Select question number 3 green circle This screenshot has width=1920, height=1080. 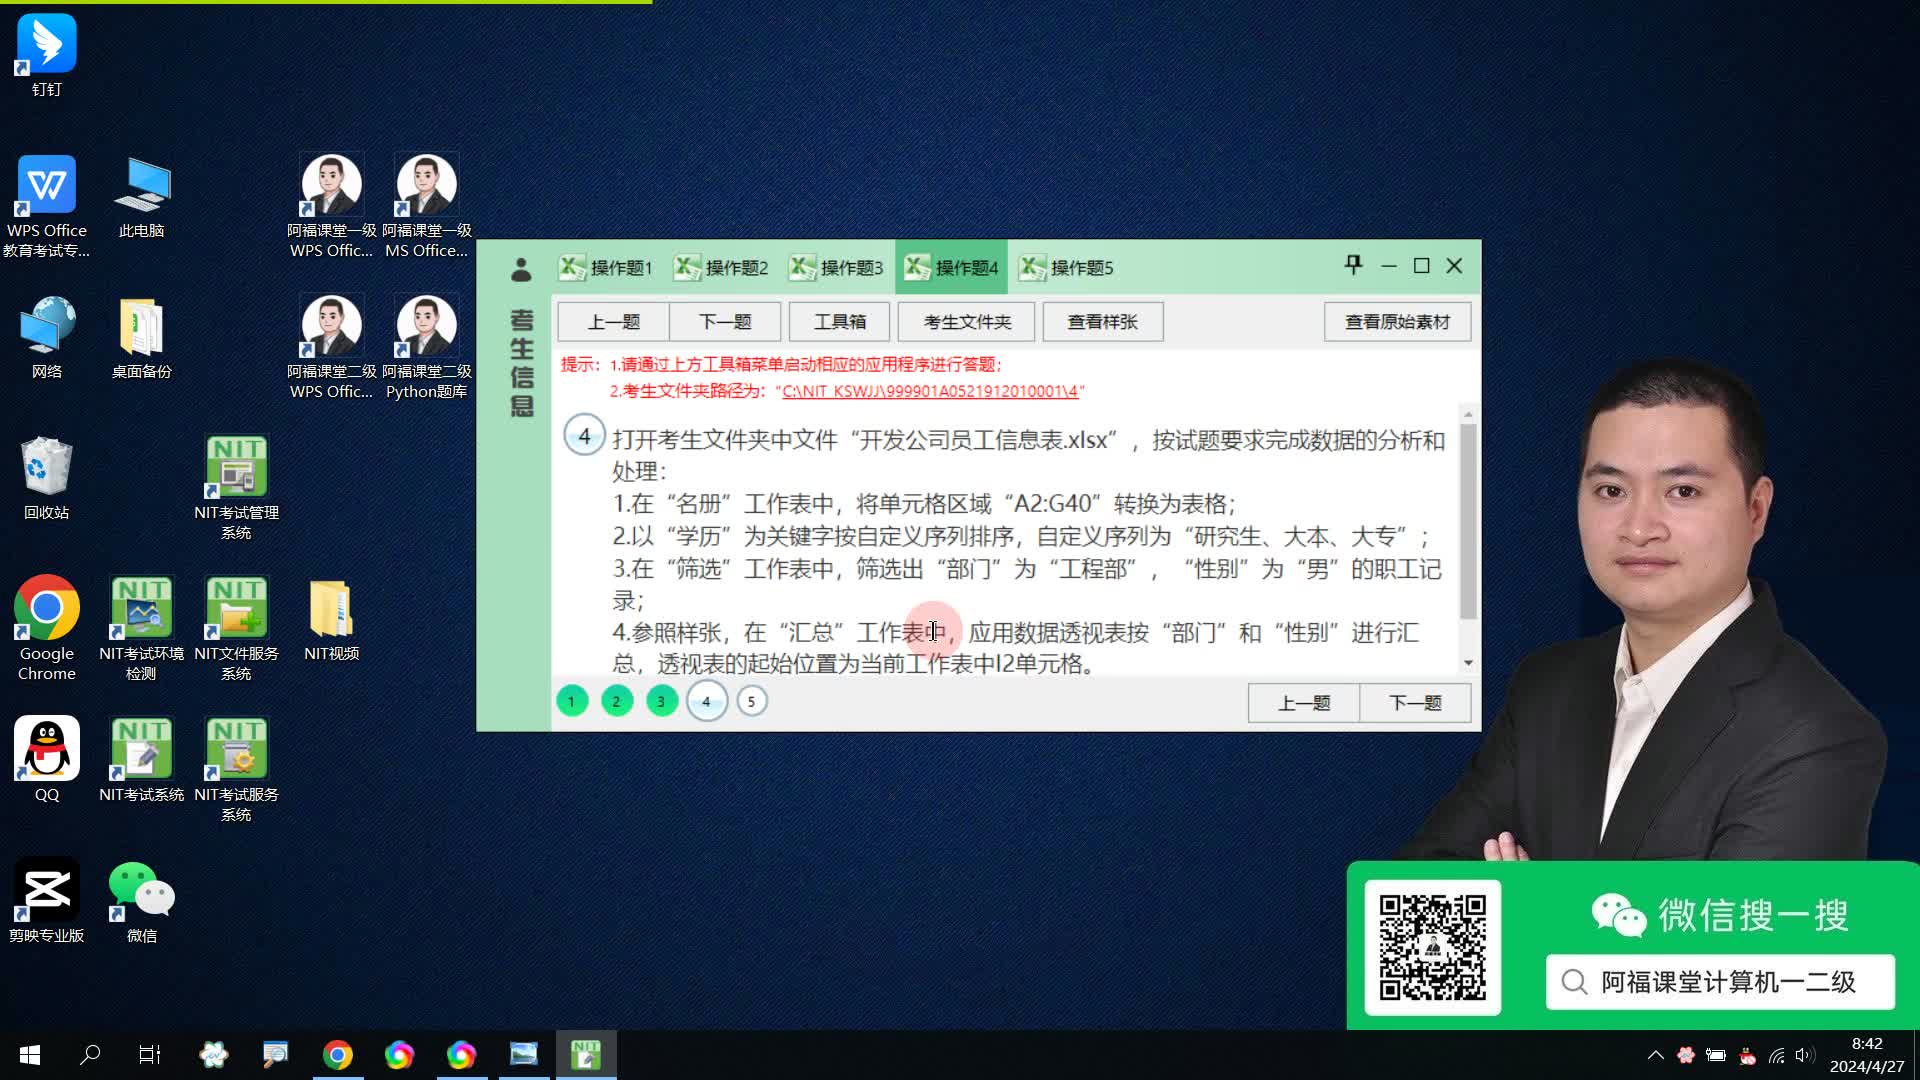(661, 701)
